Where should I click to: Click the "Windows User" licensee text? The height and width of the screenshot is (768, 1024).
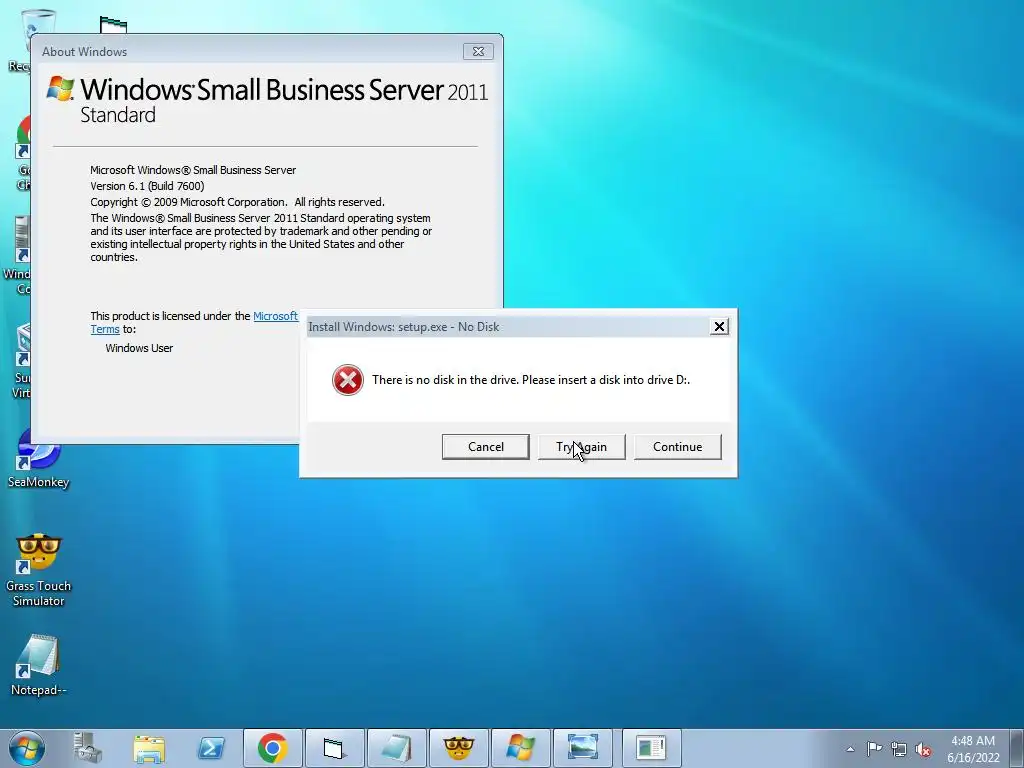point(139,348)
